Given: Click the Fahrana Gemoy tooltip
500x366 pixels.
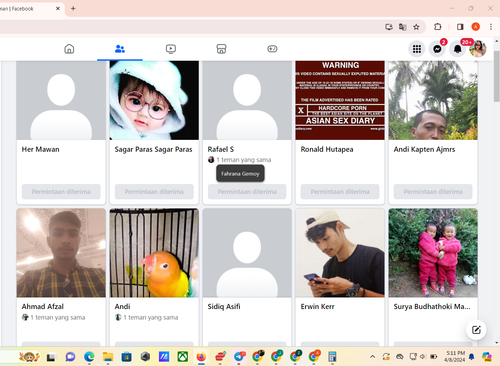Looking at the screenshot, I should 240,174.
